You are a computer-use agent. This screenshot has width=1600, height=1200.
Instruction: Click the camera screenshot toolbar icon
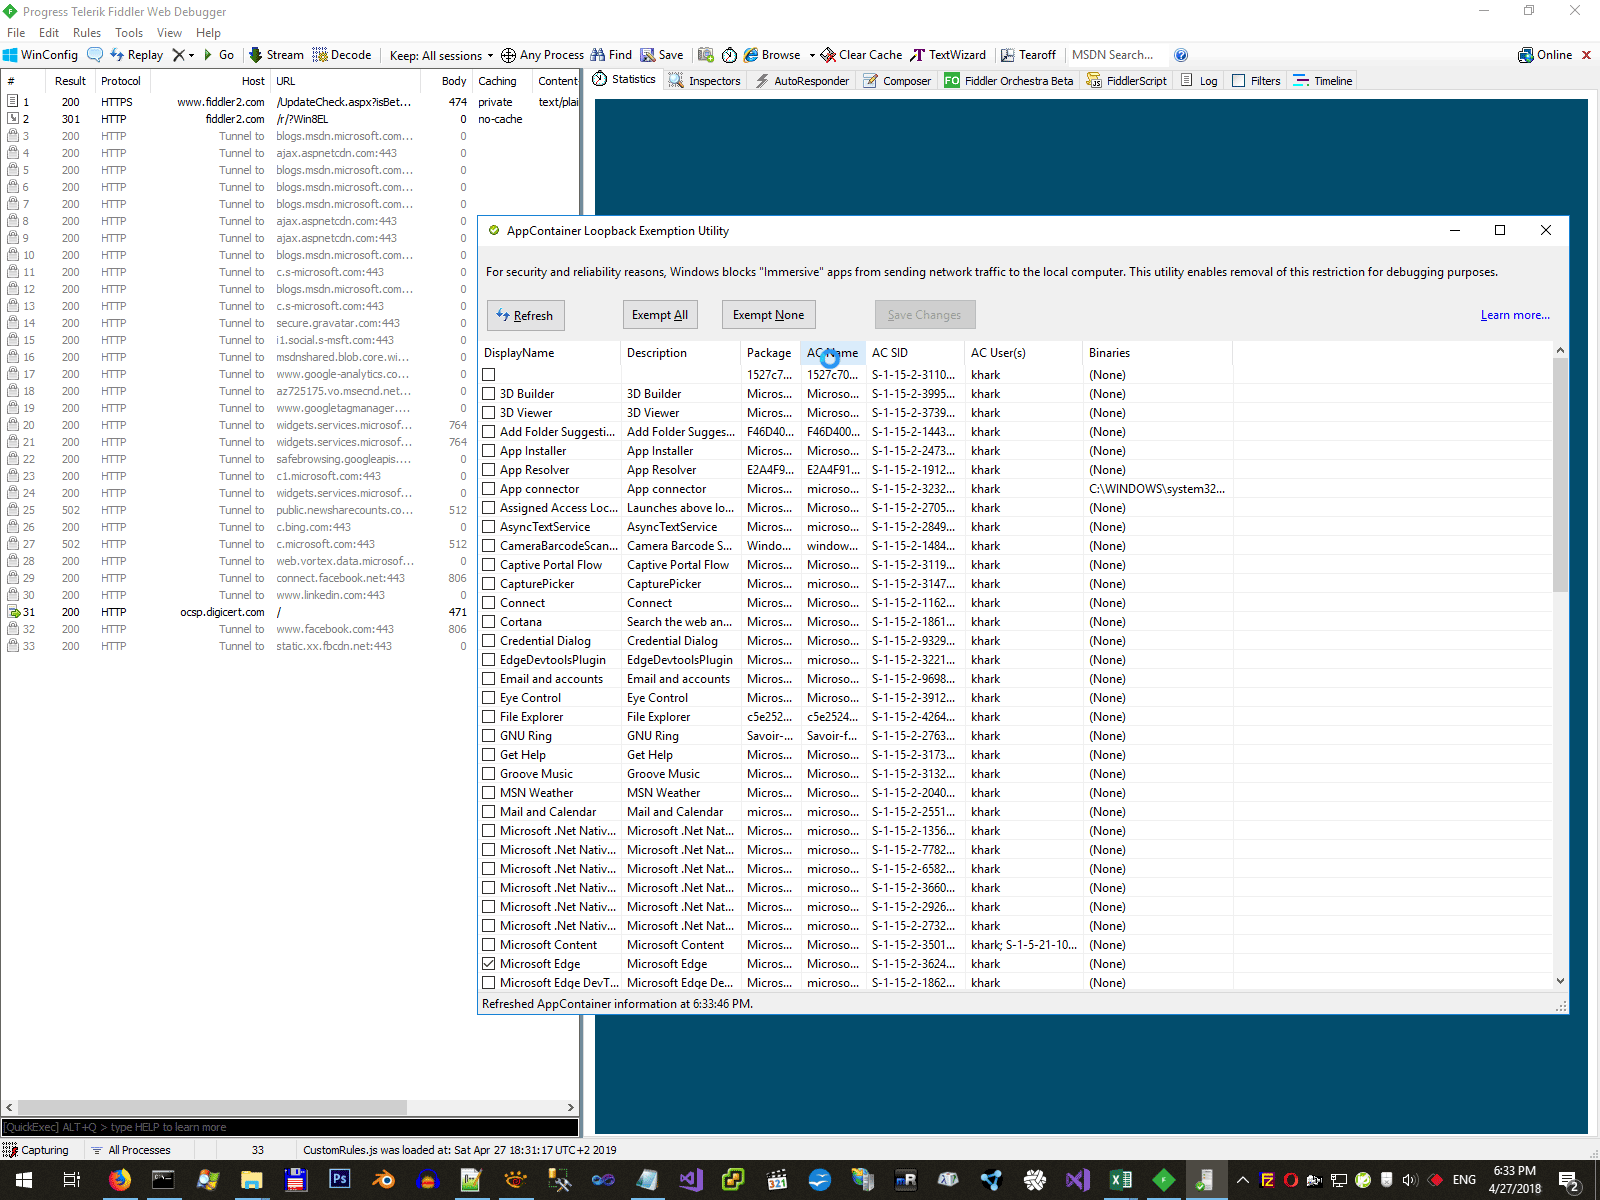(706, 55)
